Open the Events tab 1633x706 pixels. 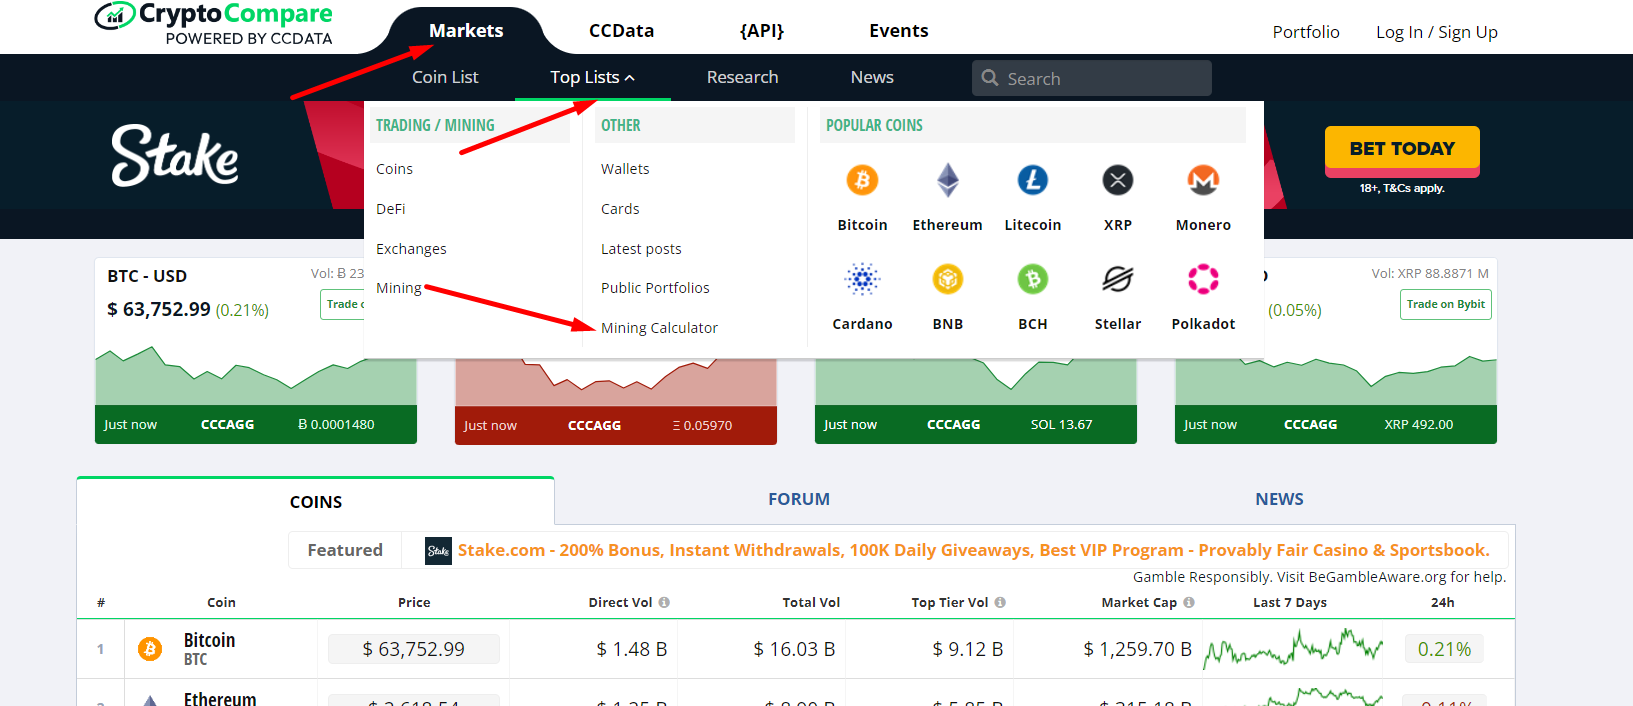898,31
